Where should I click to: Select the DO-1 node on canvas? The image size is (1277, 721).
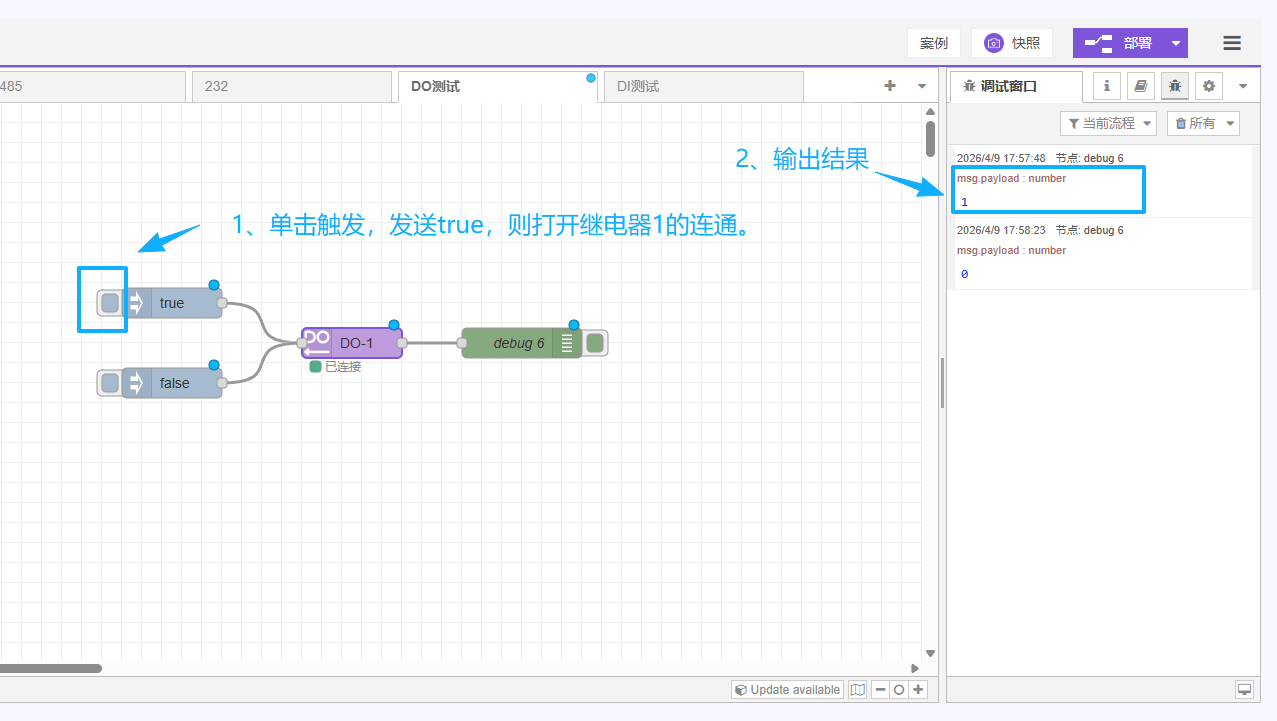pos(355,343)
